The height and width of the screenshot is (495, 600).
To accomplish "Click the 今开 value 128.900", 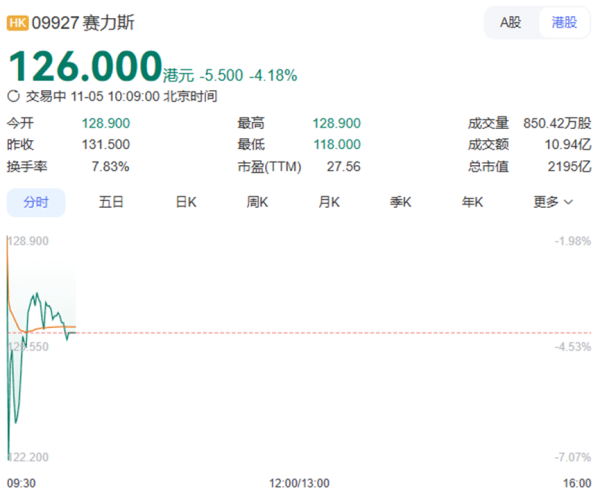I will (x=106, y=124).
